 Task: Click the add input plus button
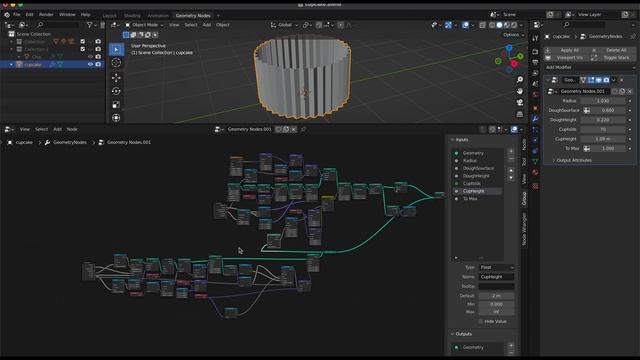511,151
